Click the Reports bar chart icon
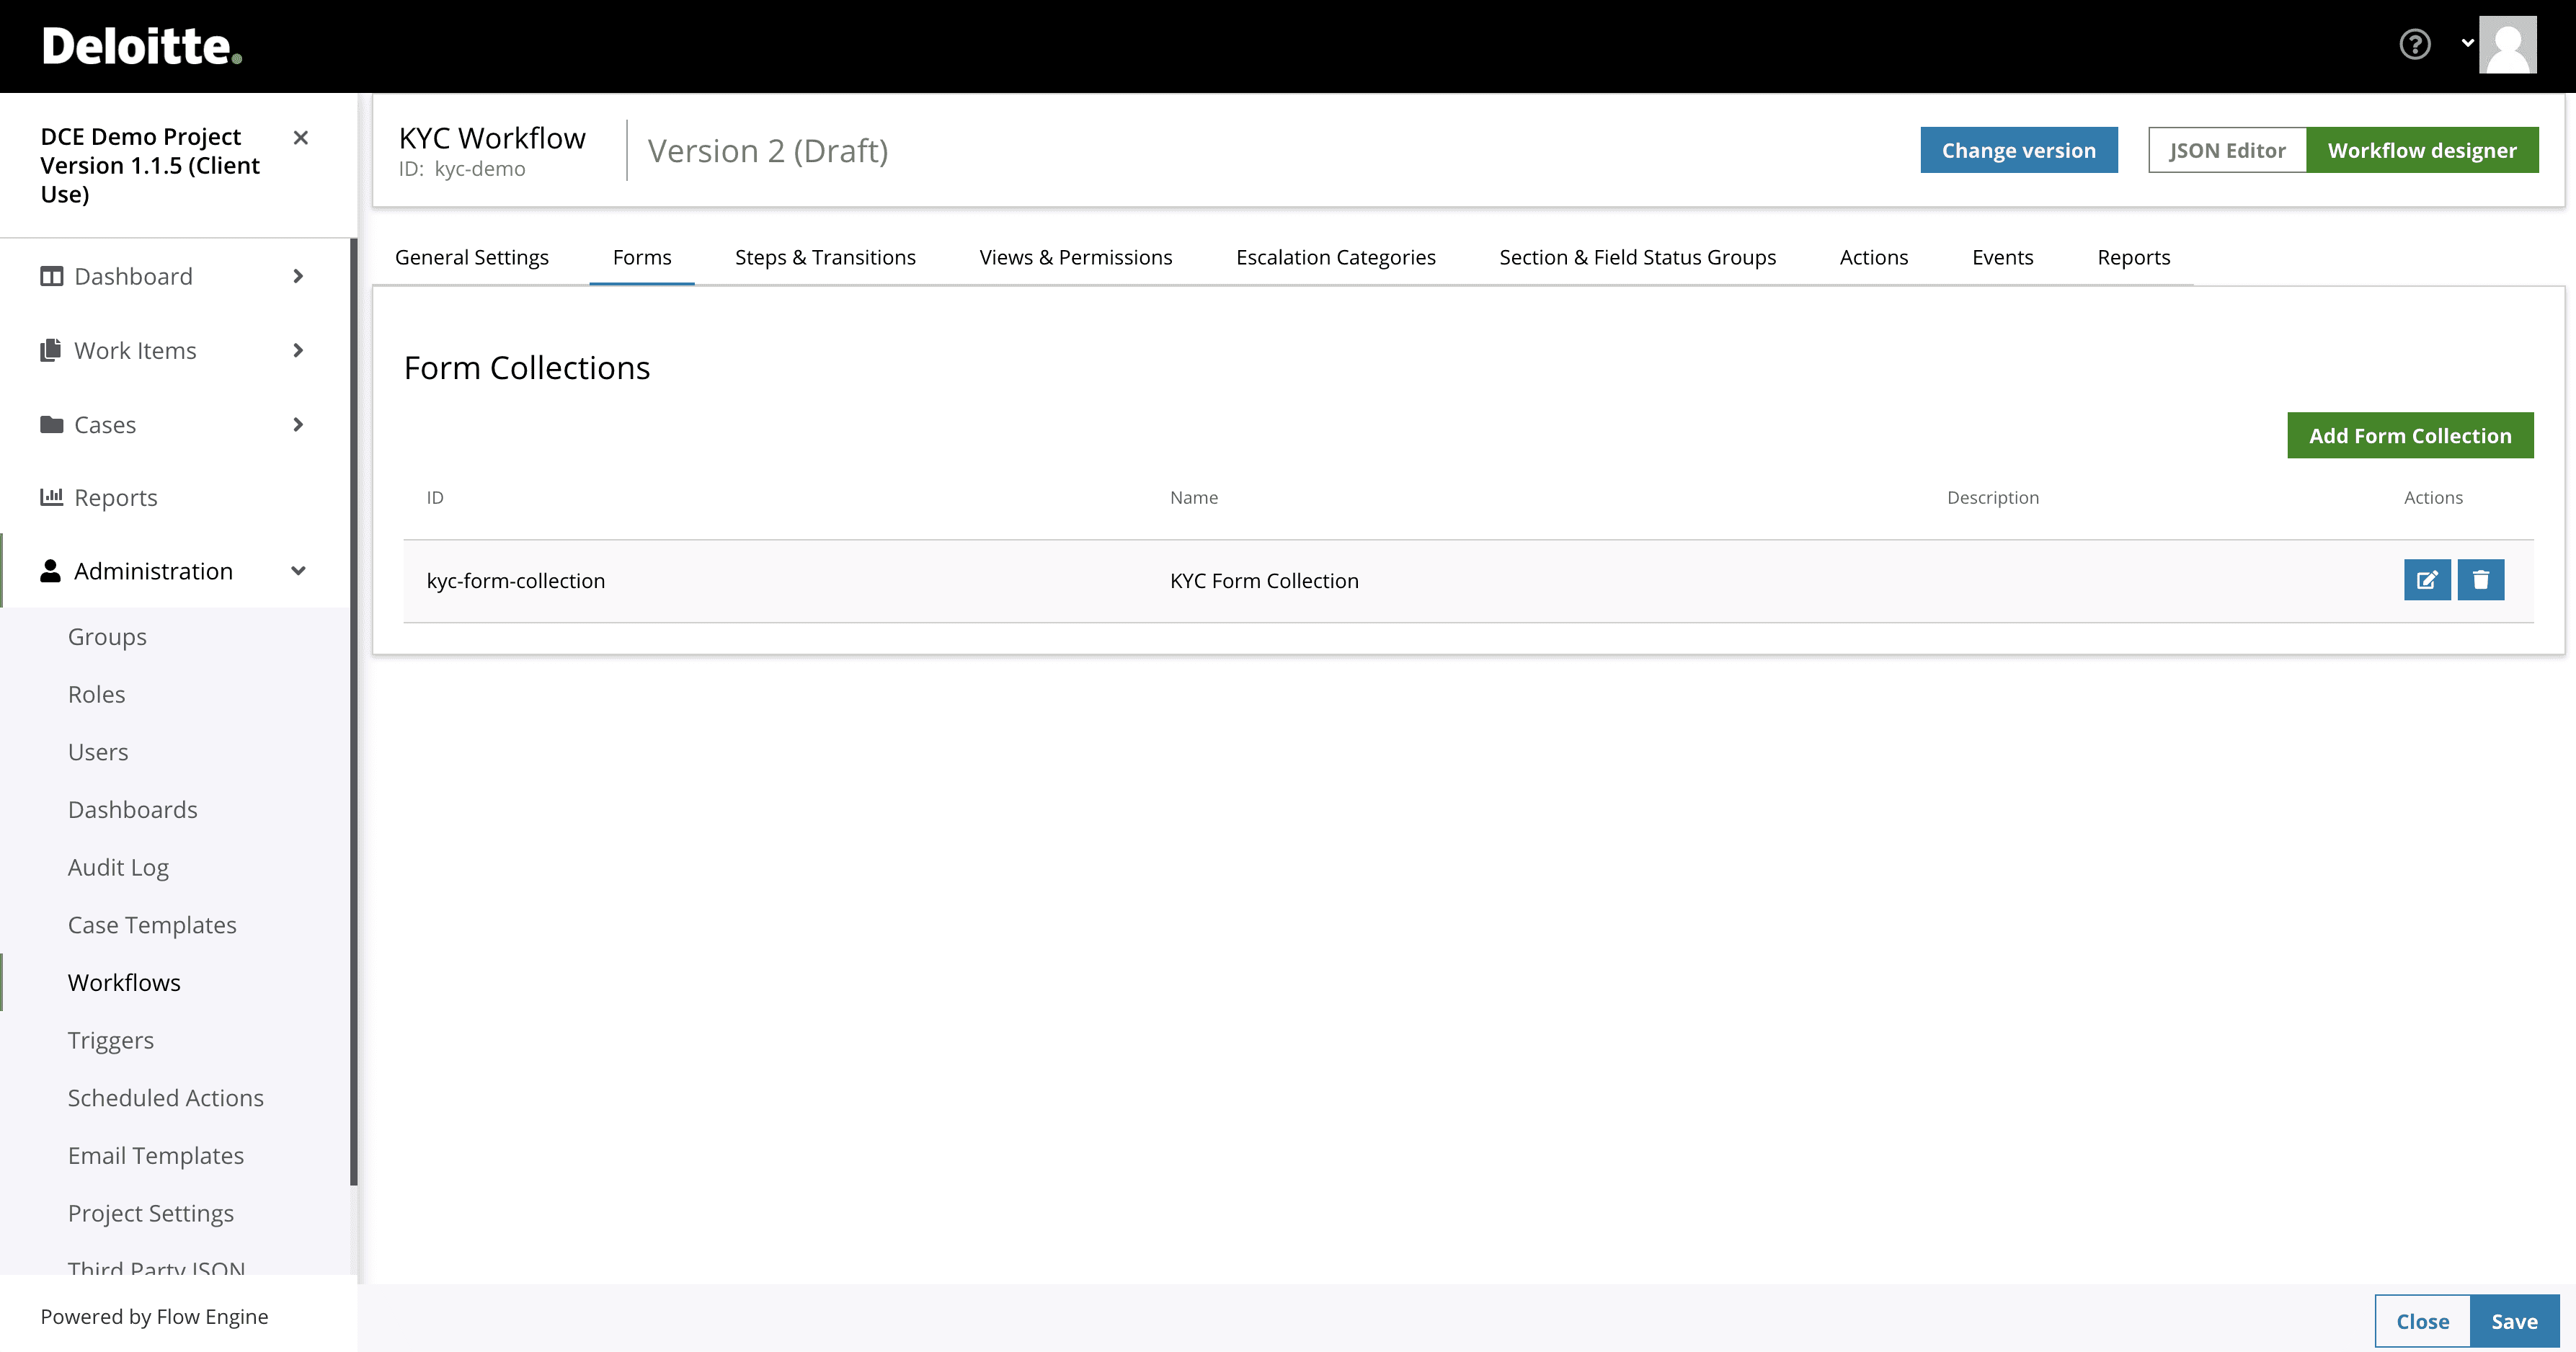 [x=51, y=497]
